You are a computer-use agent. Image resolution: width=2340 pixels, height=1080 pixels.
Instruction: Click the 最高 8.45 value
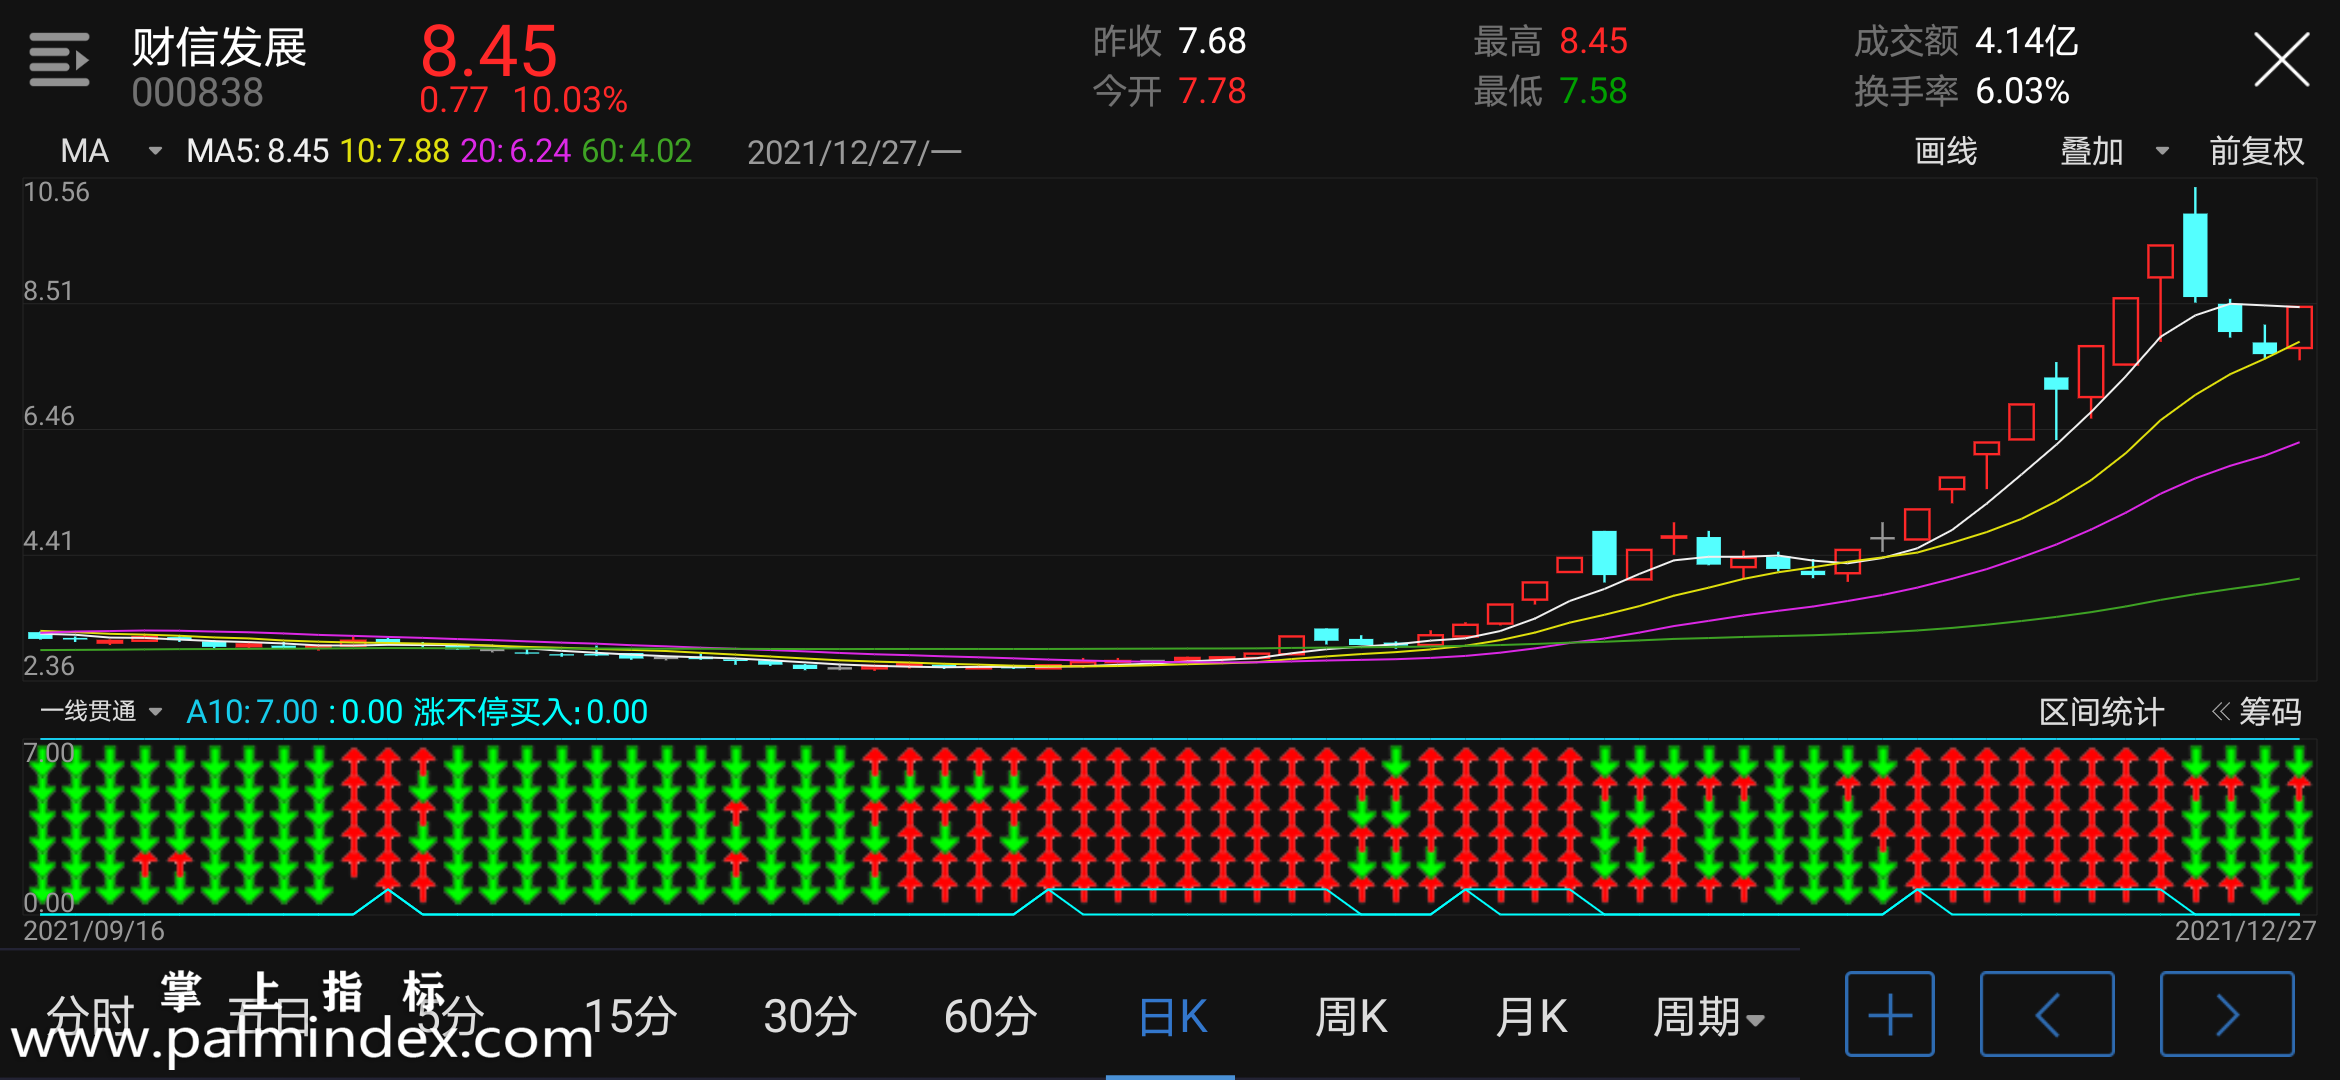[1593, 41]
